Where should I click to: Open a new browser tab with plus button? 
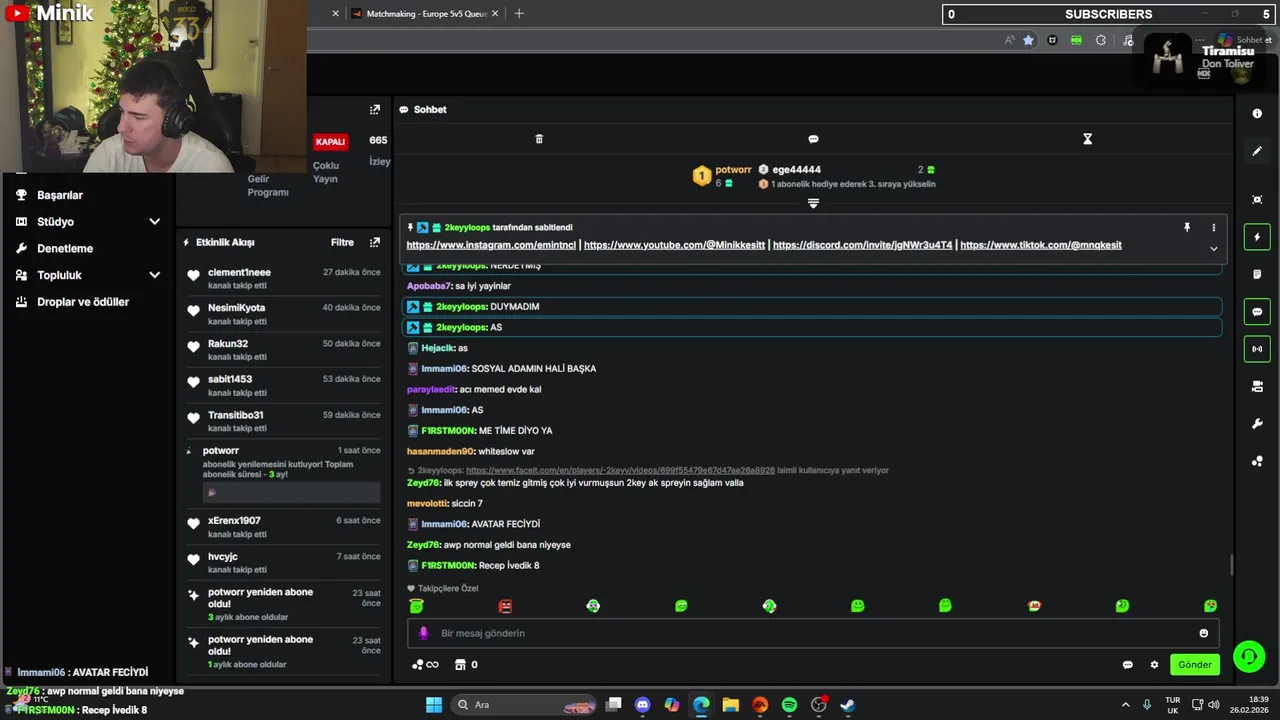pyautogui.click(x=518, y=14)
